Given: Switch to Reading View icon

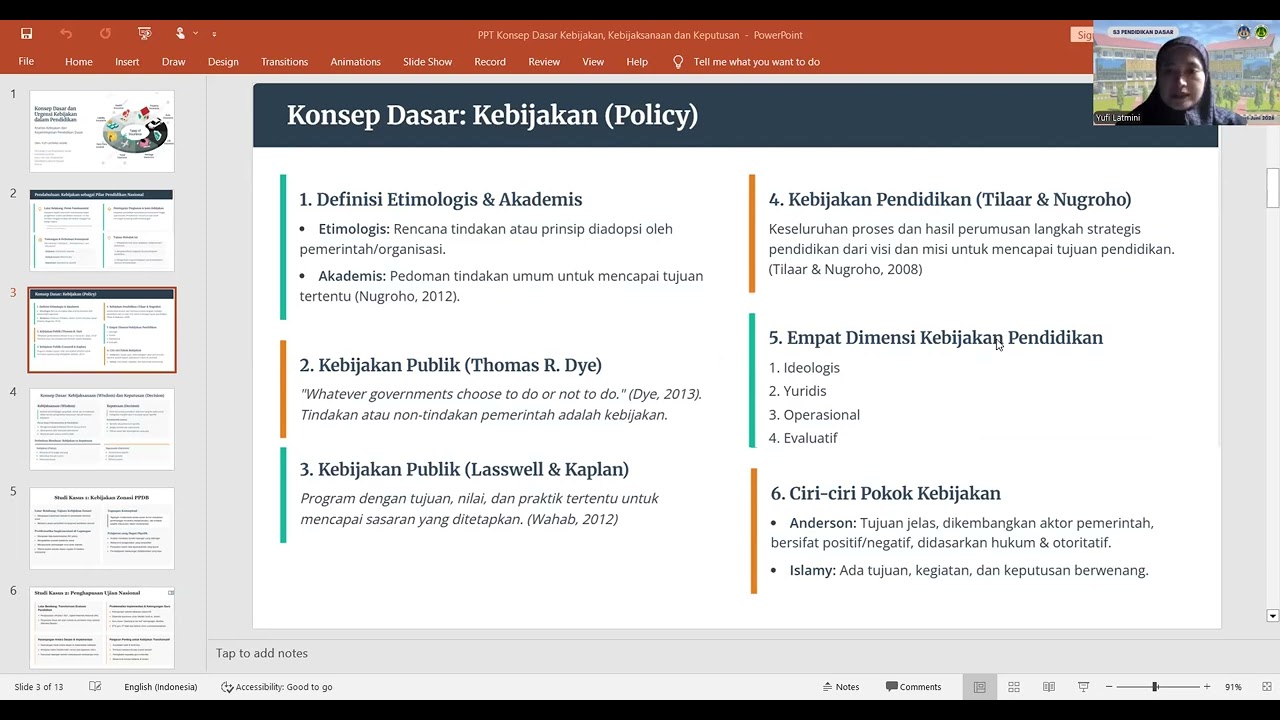Looking at the screenshot, I should click(1049, 687).
